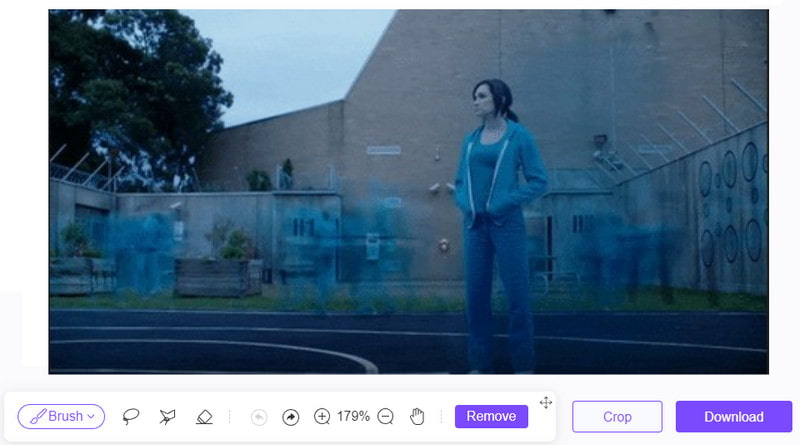Open the Brush tool dropdown

[x=61, y=416]
